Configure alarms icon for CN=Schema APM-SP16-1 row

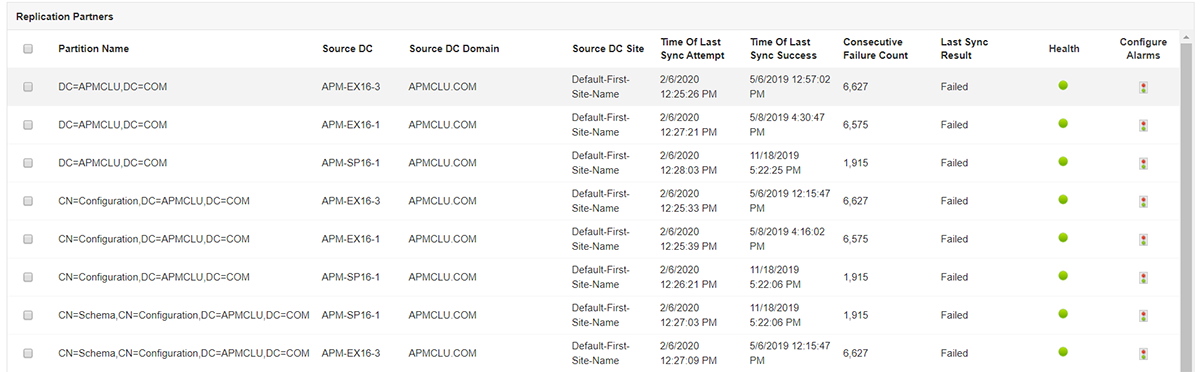[x=1142, y=315]
